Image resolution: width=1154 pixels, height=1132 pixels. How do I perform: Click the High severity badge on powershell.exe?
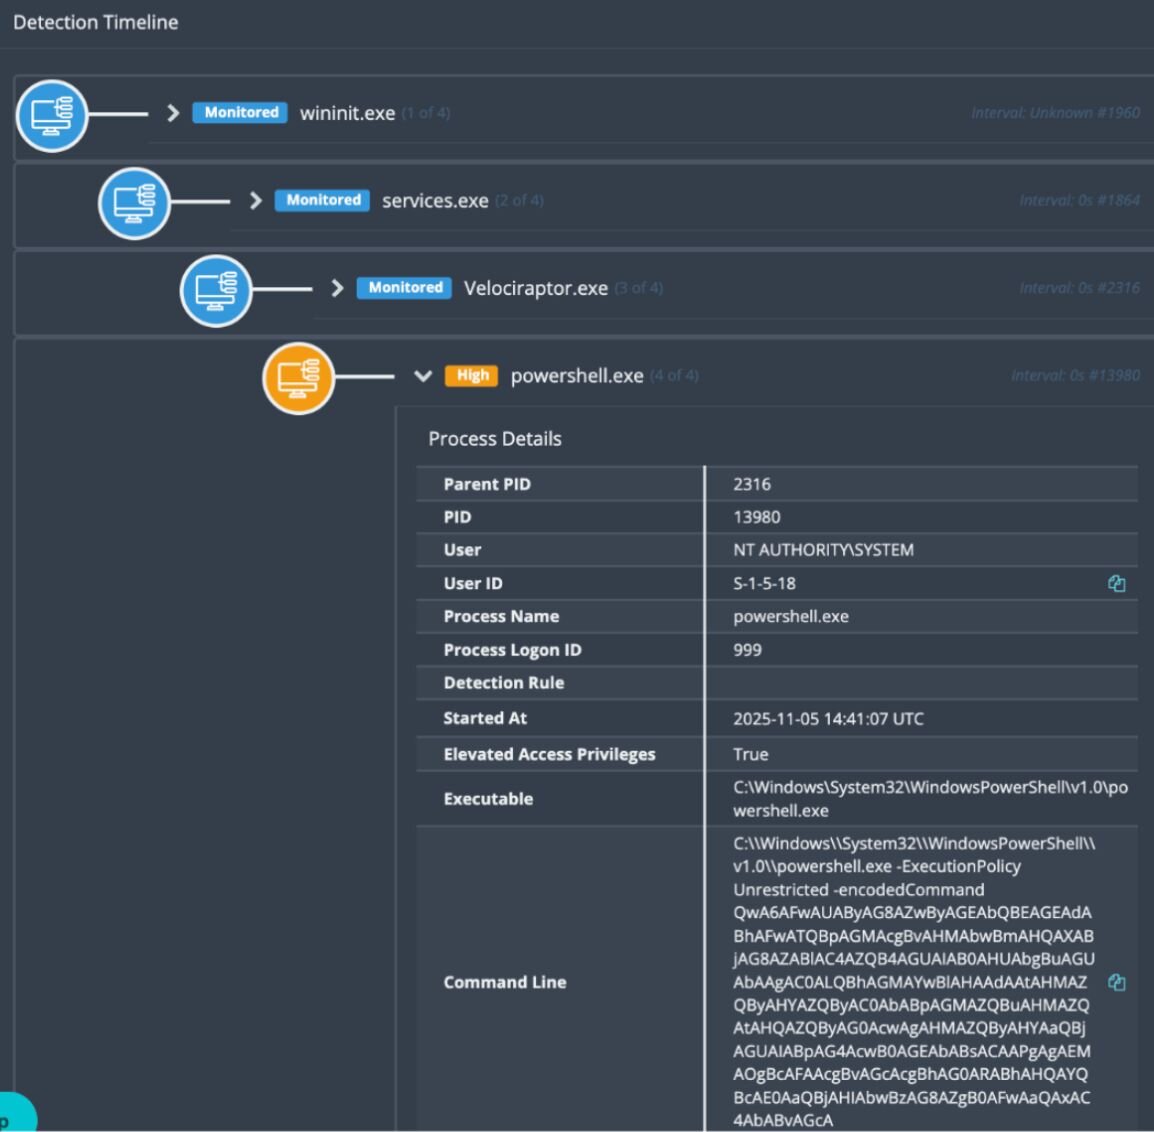tap(472, 376)
